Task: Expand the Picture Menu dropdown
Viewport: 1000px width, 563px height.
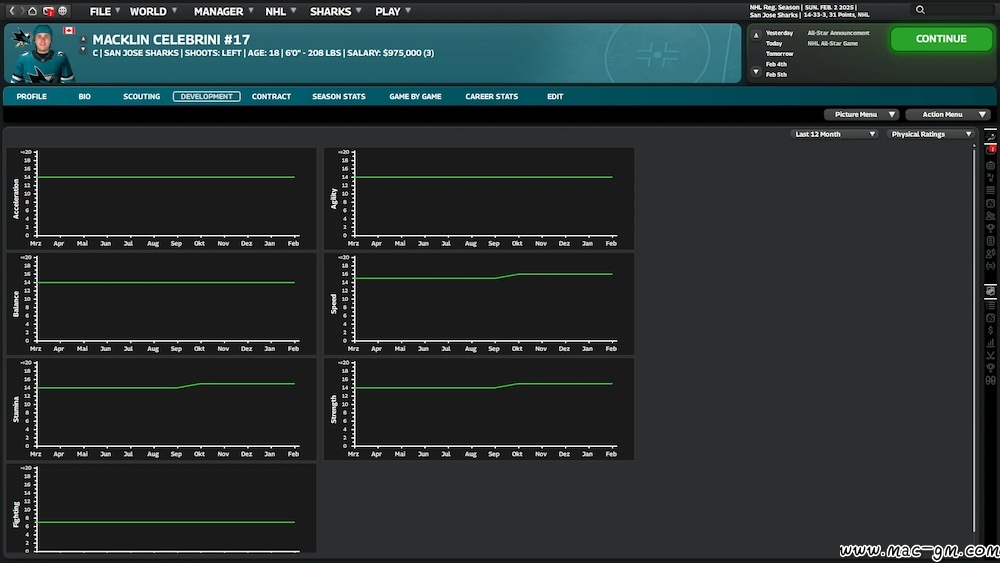Action: 862,114
